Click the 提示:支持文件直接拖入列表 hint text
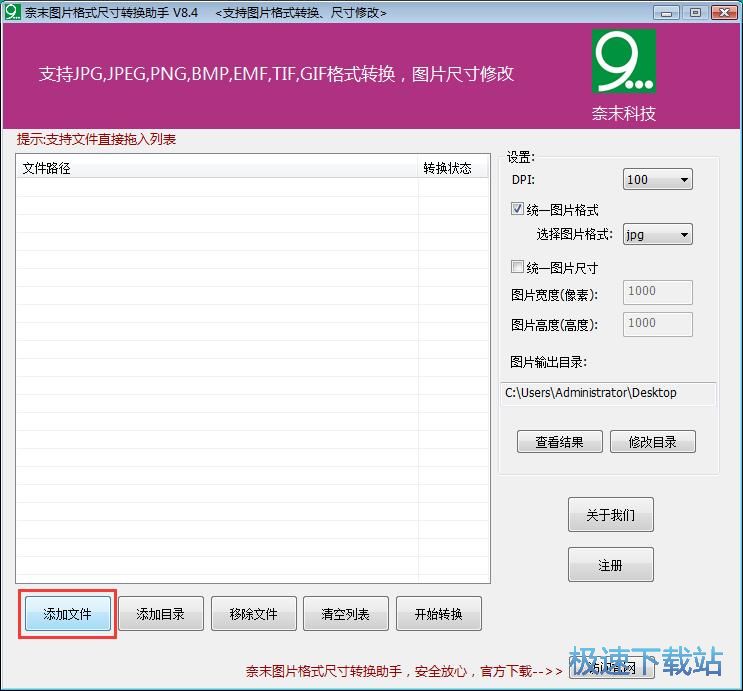The image size is (743, 691). coord(97,139)
